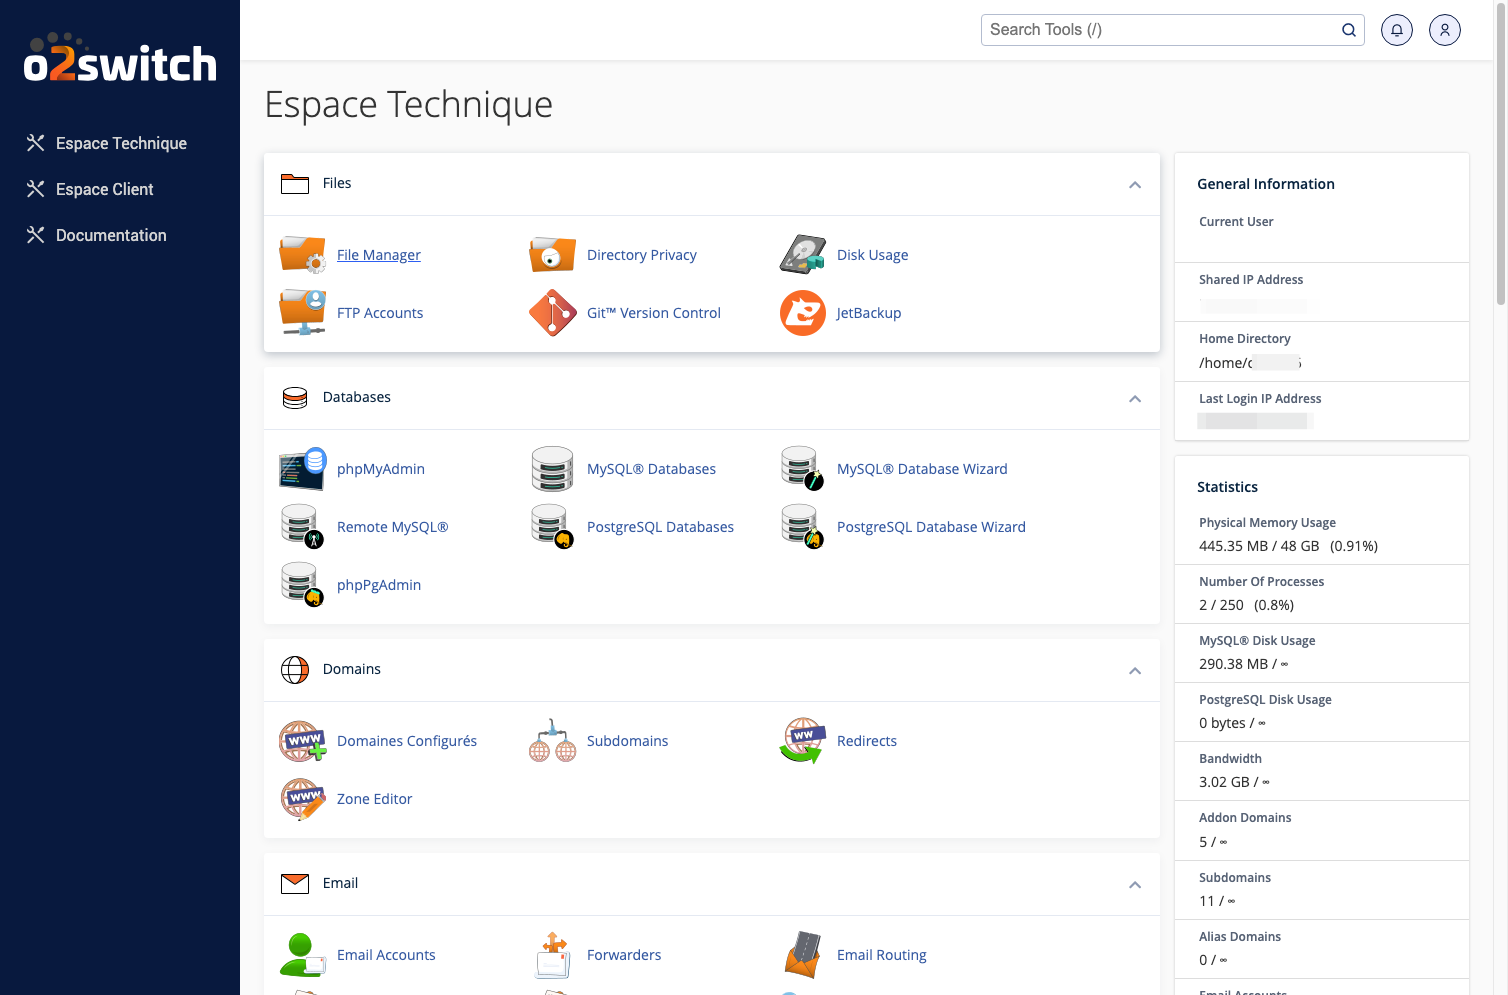Open the Domaines Configurés link
Viewport: 1508px width, 995px height.
407,741
